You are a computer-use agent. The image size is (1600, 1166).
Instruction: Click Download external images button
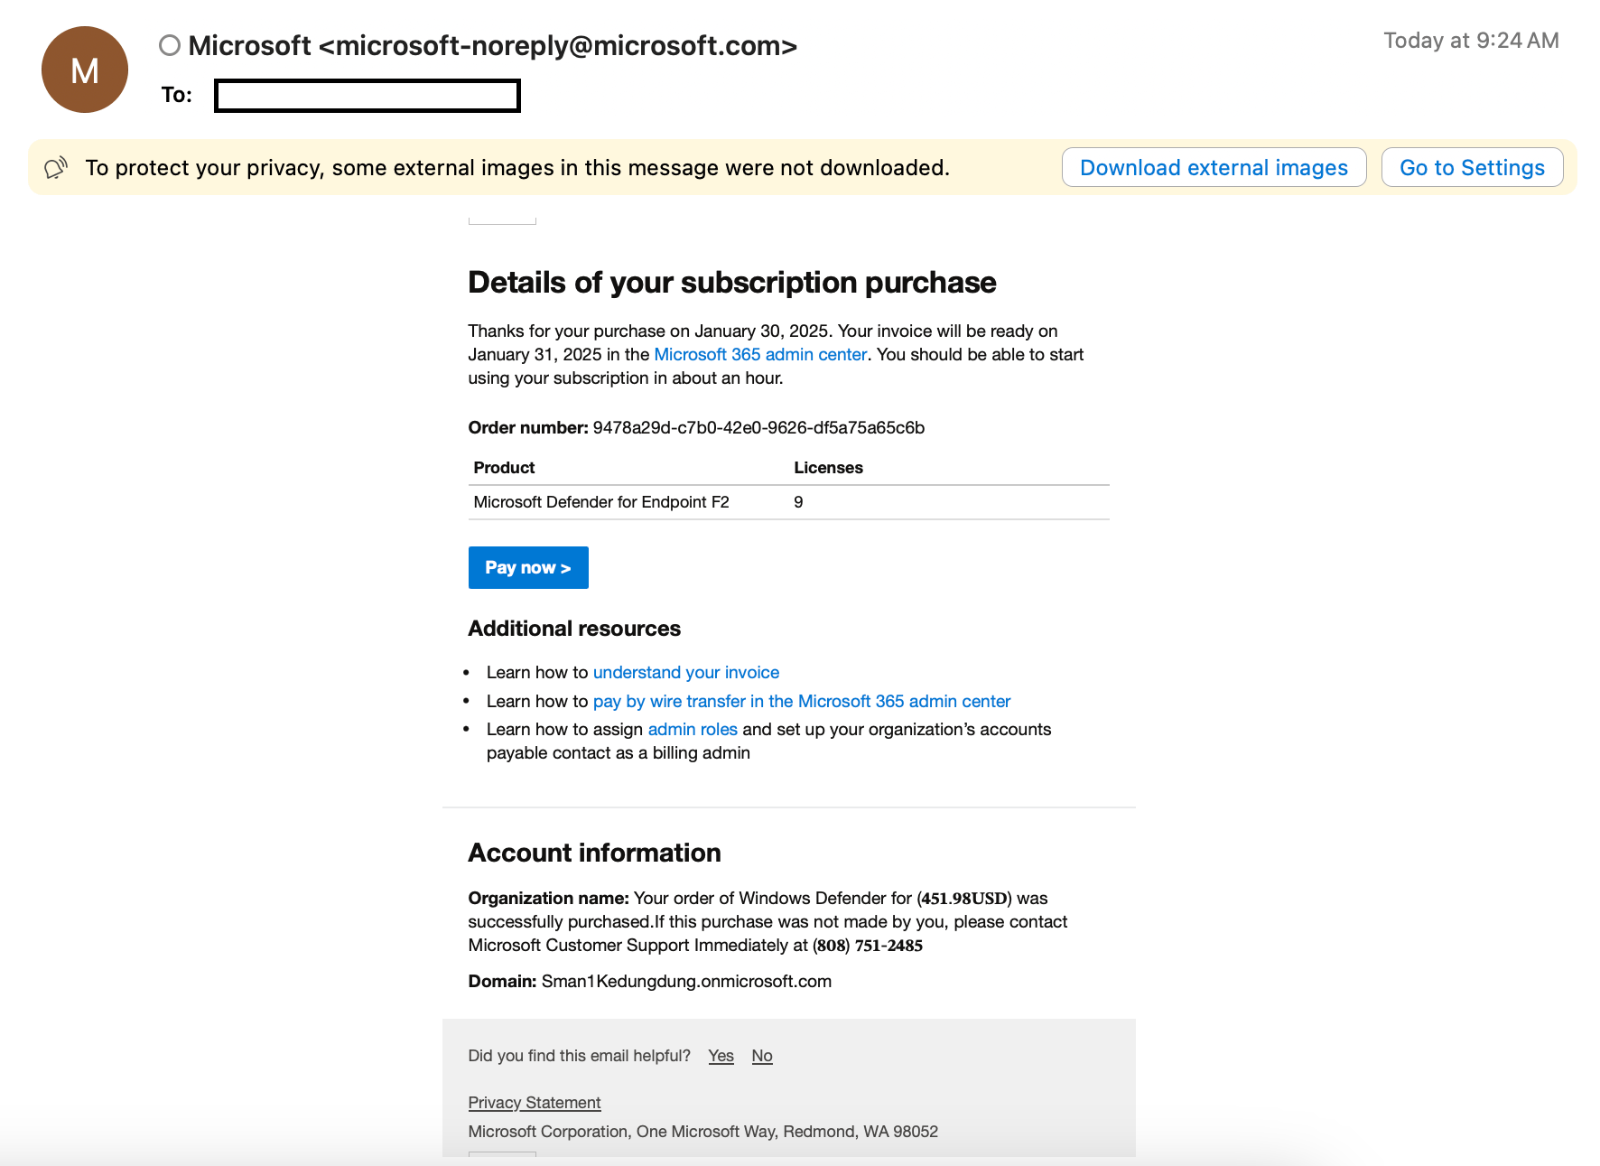point(1214,167)
